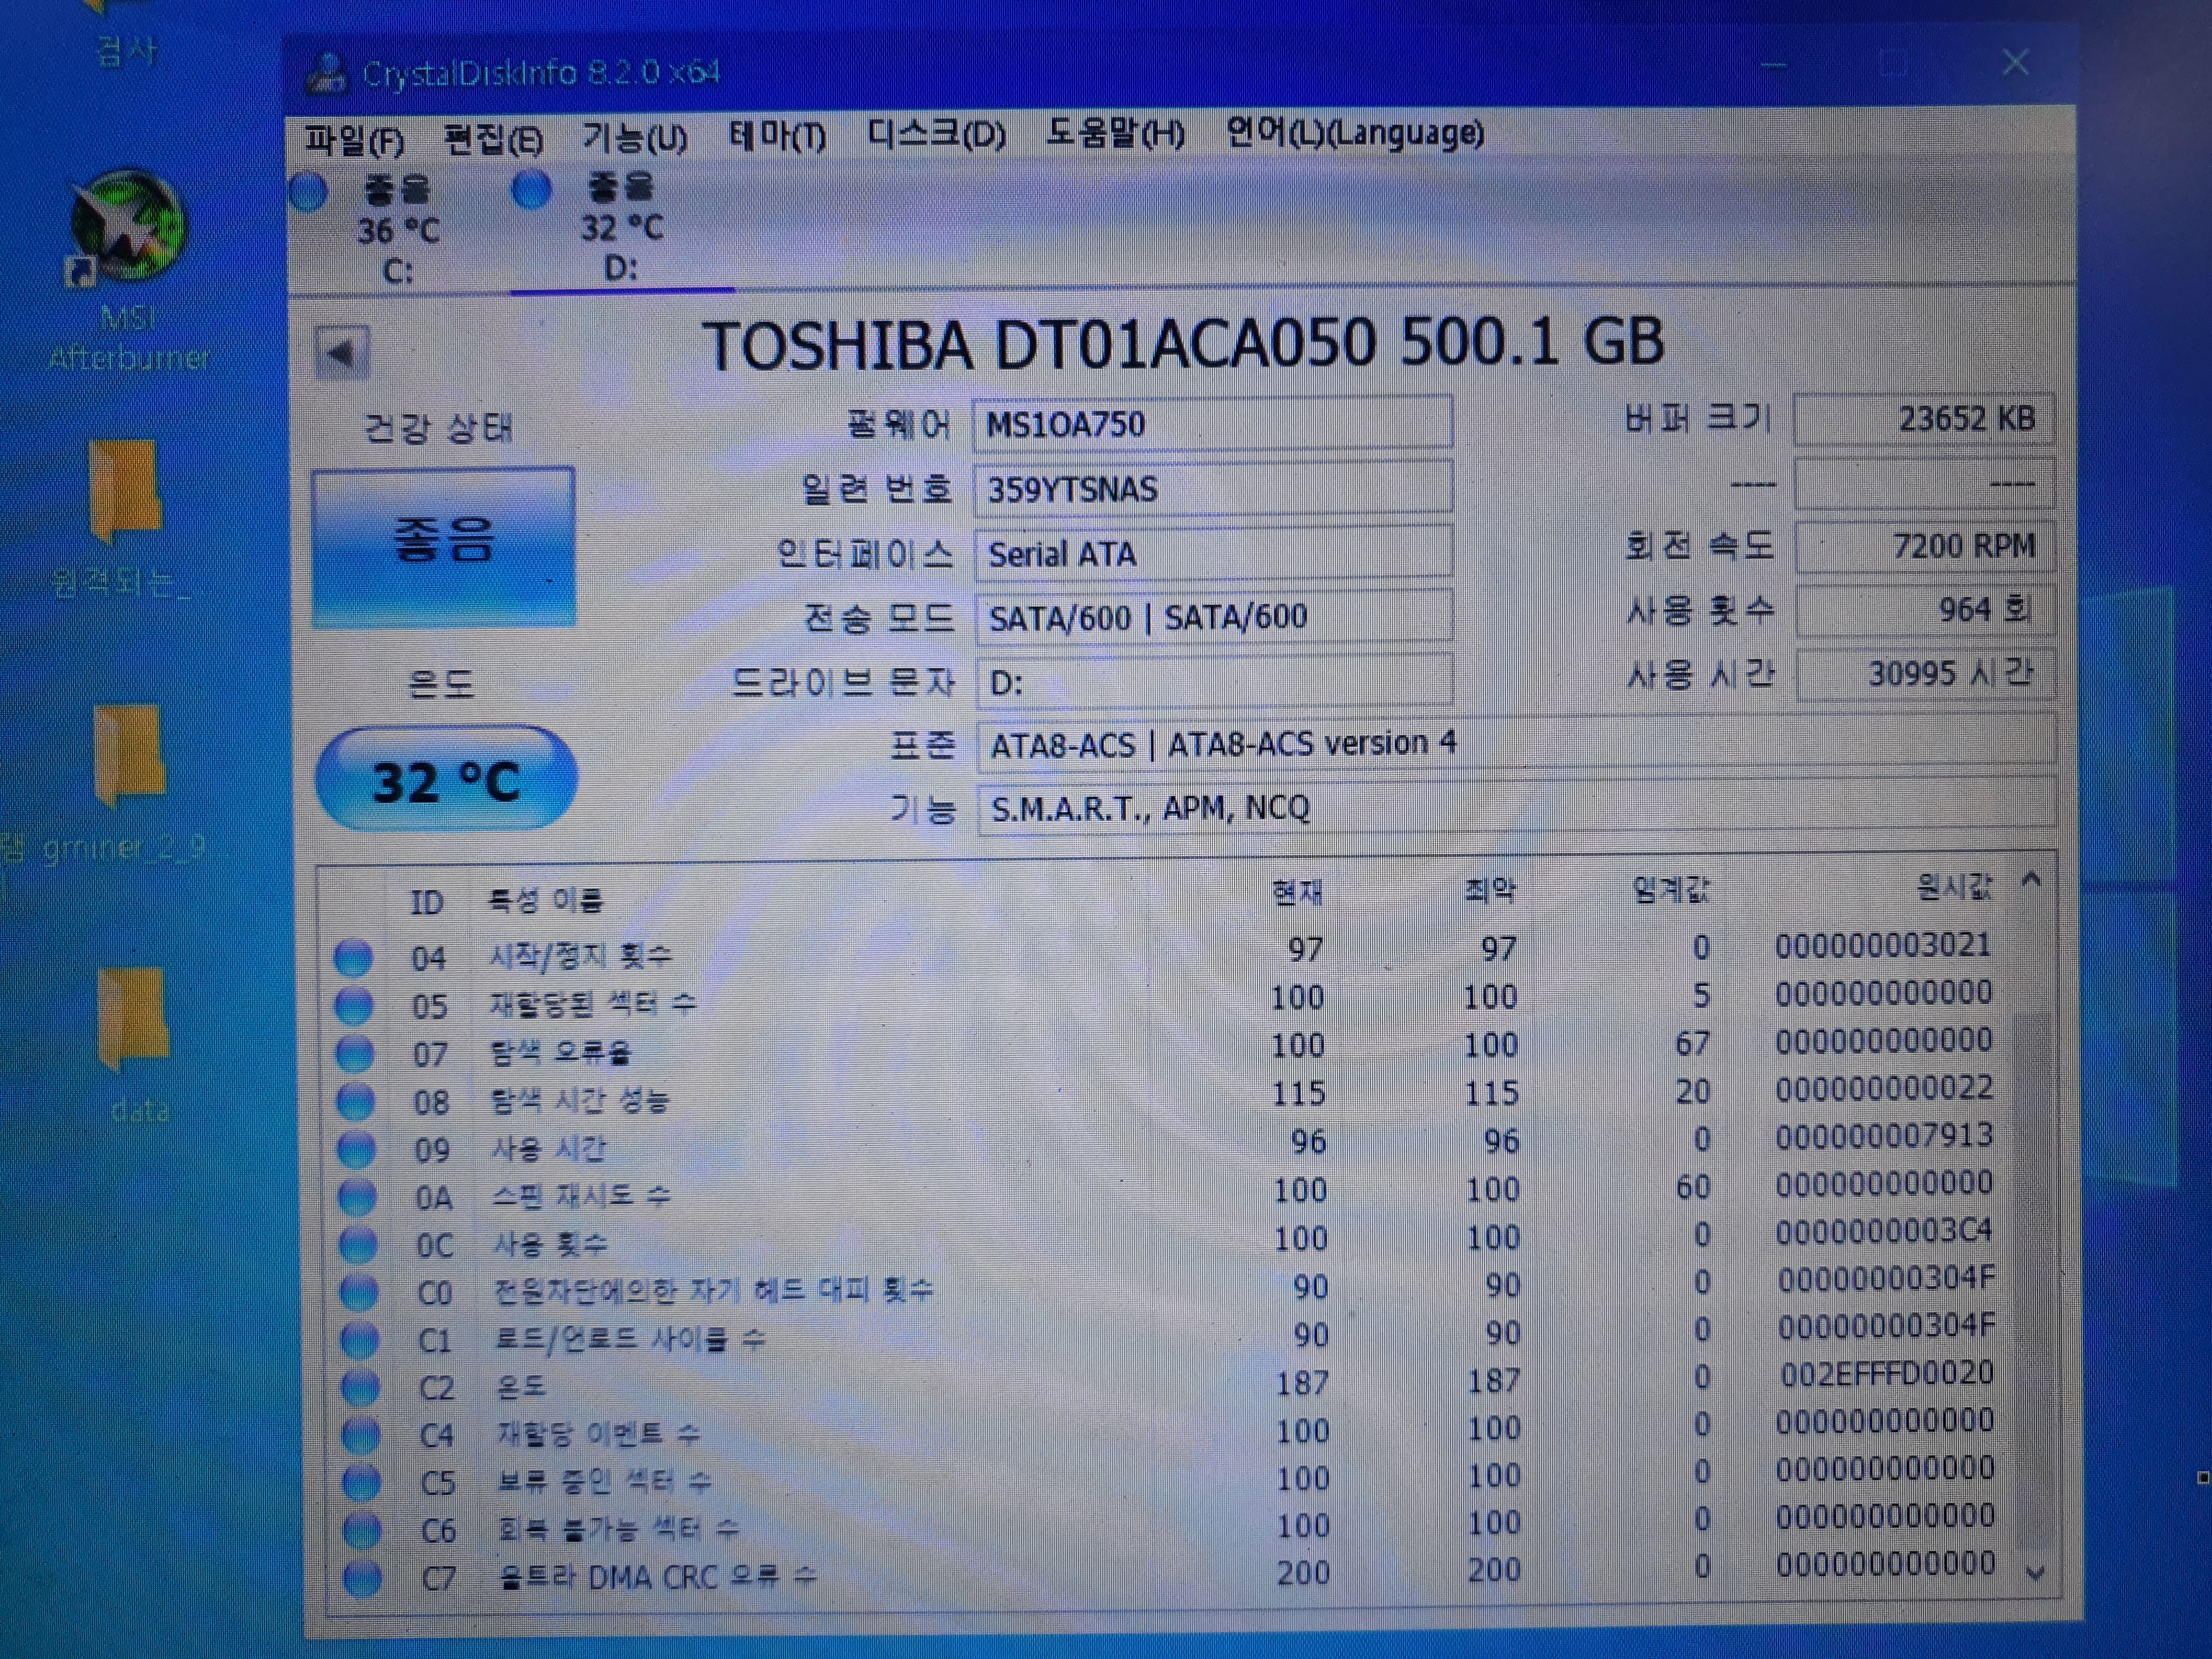The image size is (2212, 1659).
Task: Click status icon for attribute 0A
Action: click(357, 1196)
